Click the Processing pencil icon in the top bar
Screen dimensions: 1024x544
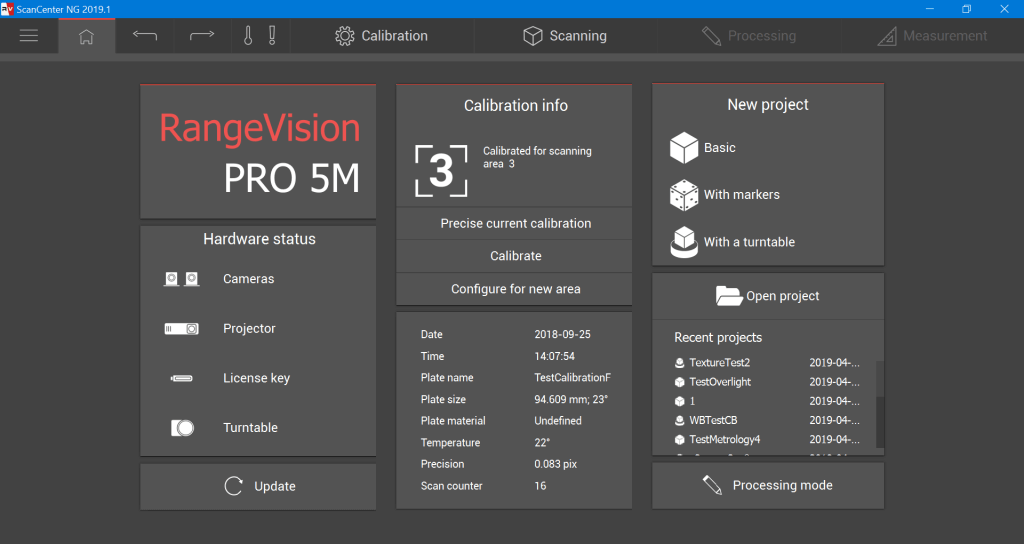(x=711, y=36)
